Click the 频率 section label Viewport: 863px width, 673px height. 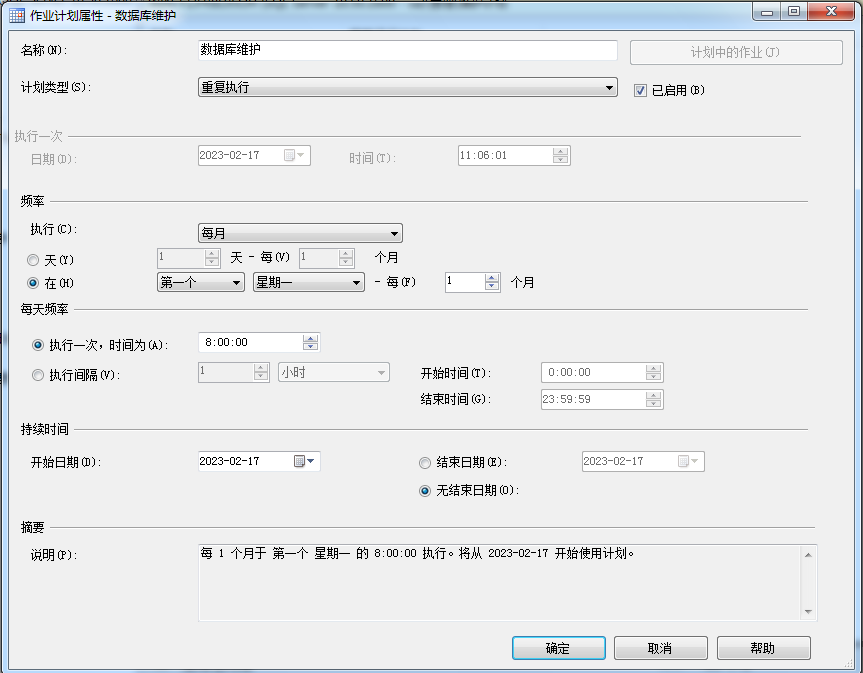(32, 201)
